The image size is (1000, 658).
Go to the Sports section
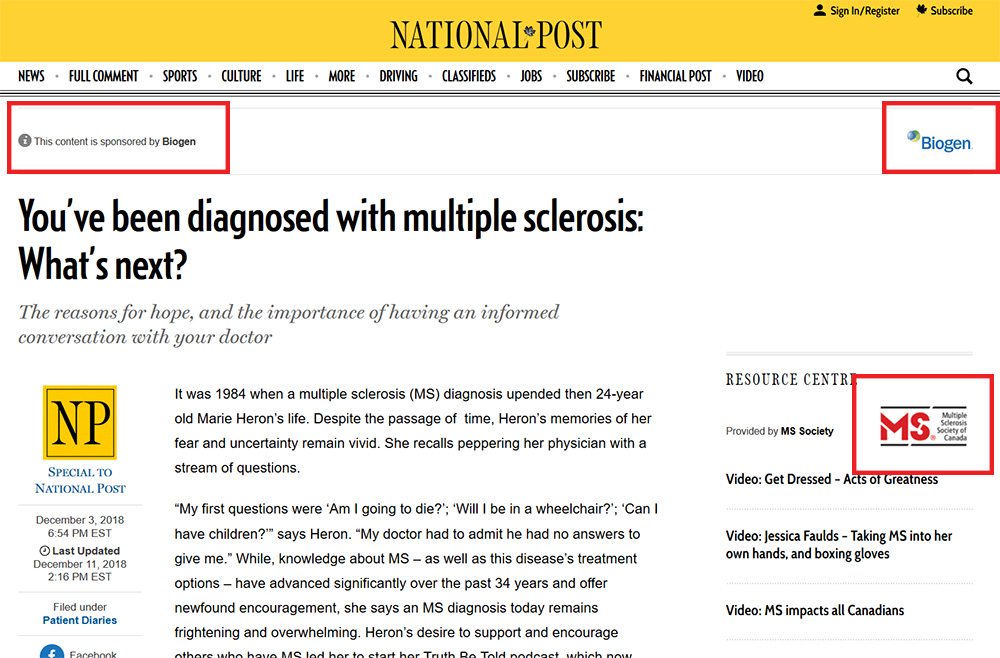coord(180,77)
